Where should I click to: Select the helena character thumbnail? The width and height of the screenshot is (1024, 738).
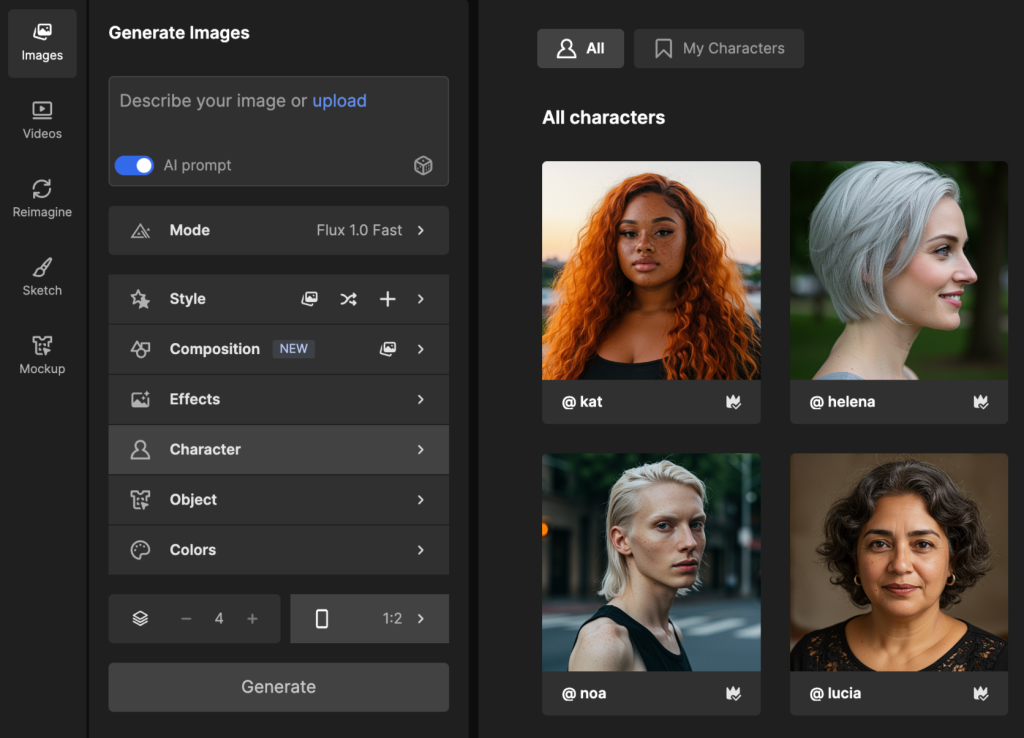click(x=898, y=270)
